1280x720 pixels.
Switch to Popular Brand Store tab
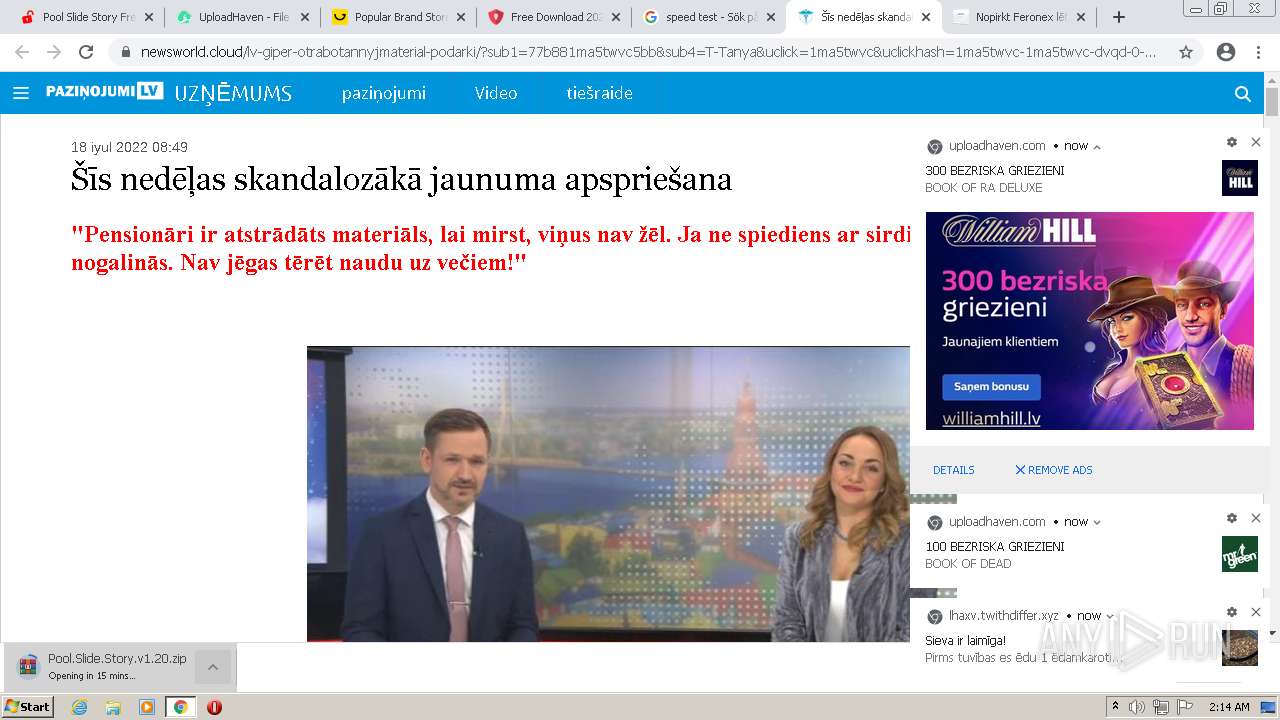[x=400, y=17]
